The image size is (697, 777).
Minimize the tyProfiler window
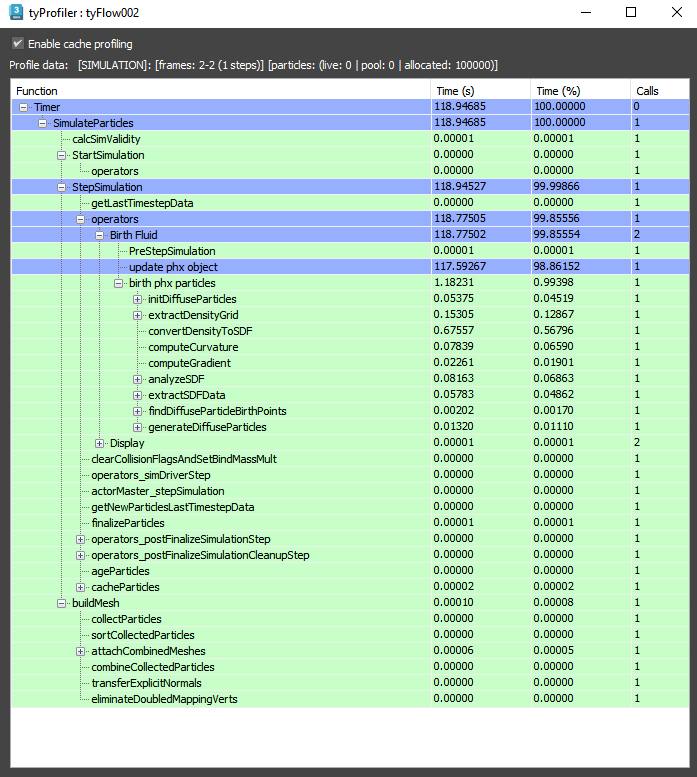586,12
